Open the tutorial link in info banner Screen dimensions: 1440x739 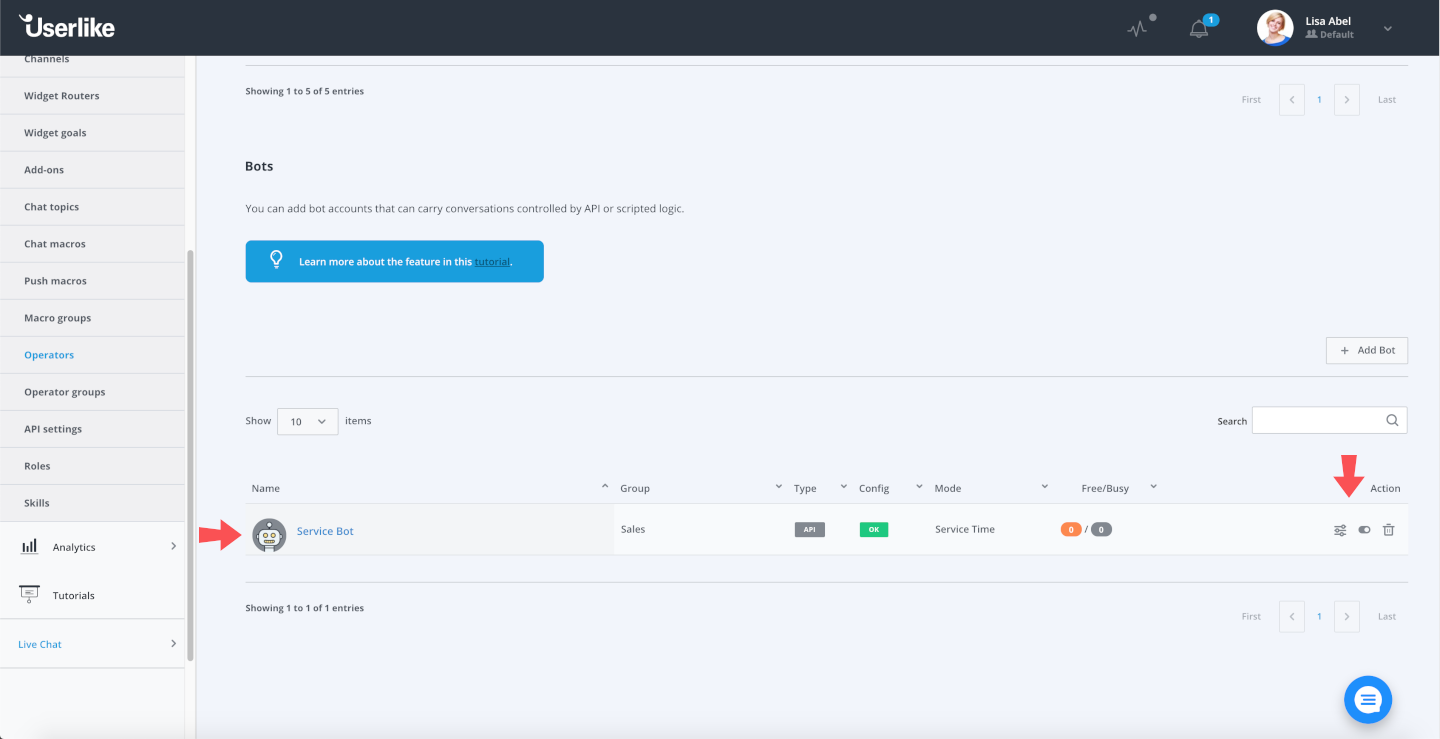[x=492, y=262]
